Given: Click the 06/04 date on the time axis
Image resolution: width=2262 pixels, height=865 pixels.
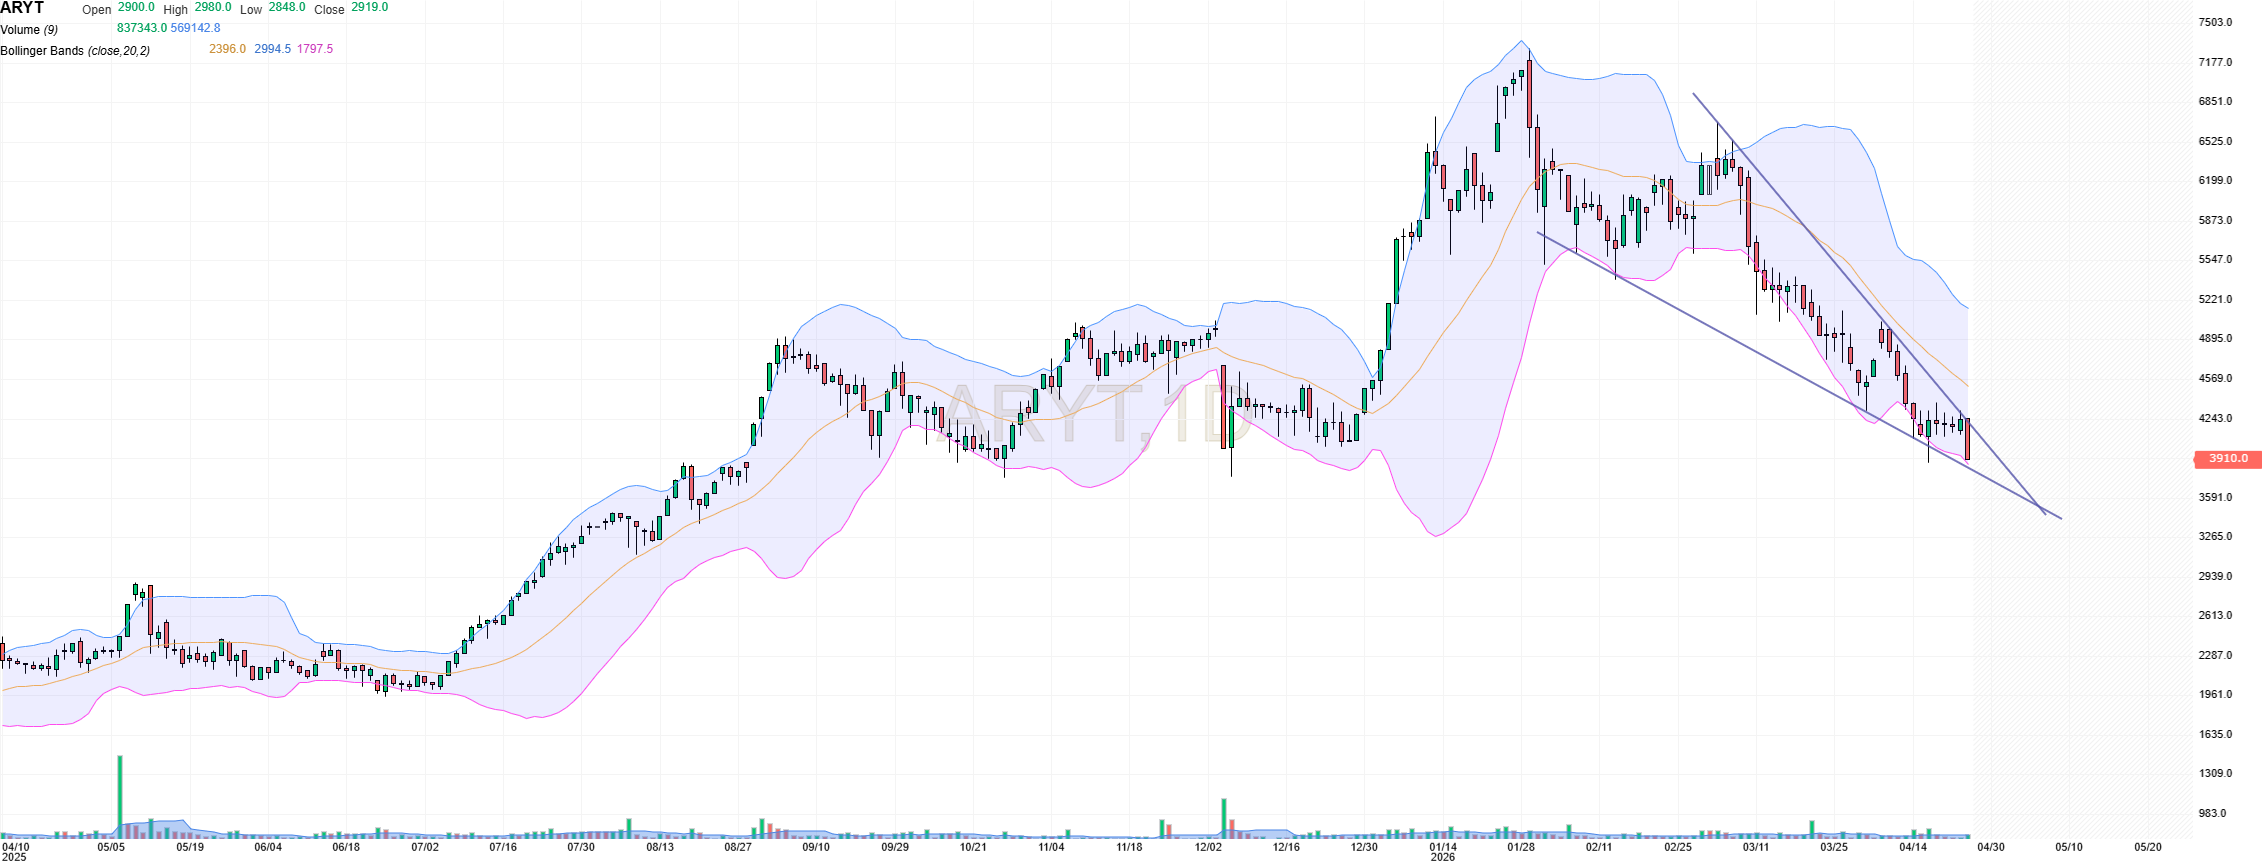Looking at the screenshot, I should (x=268, y=848).
